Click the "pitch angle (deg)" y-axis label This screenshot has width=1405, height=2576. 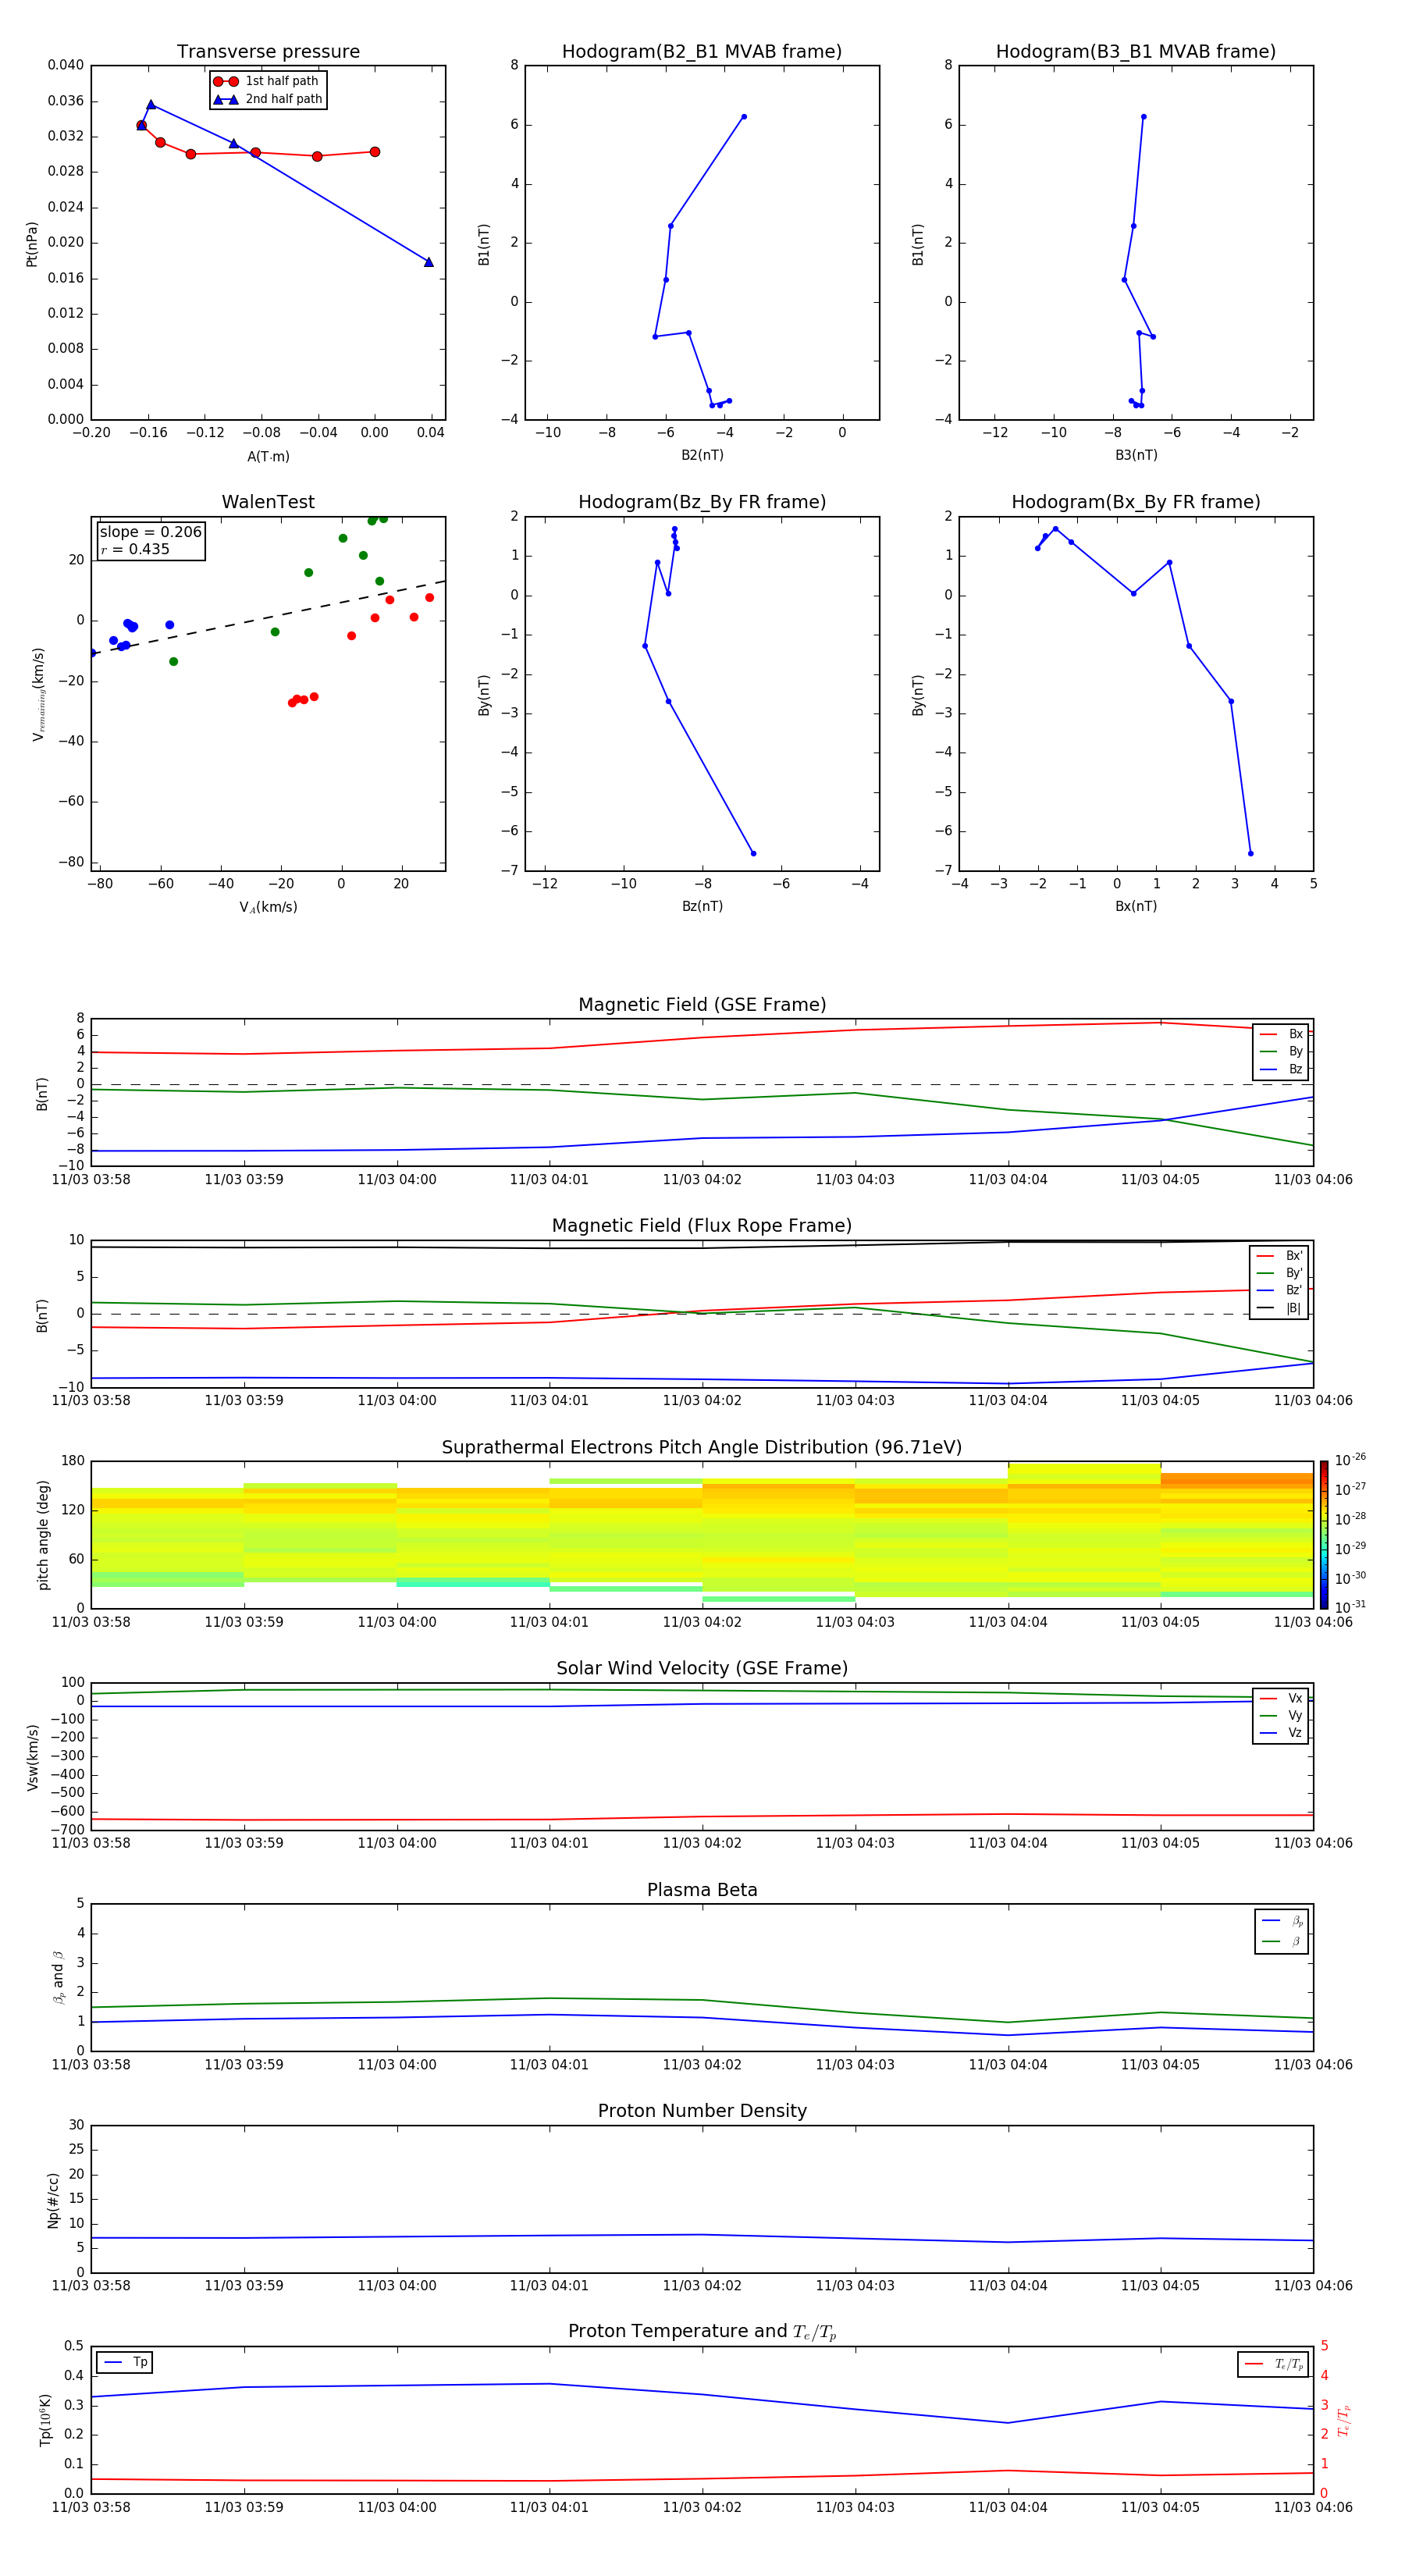coord(43,1535)
